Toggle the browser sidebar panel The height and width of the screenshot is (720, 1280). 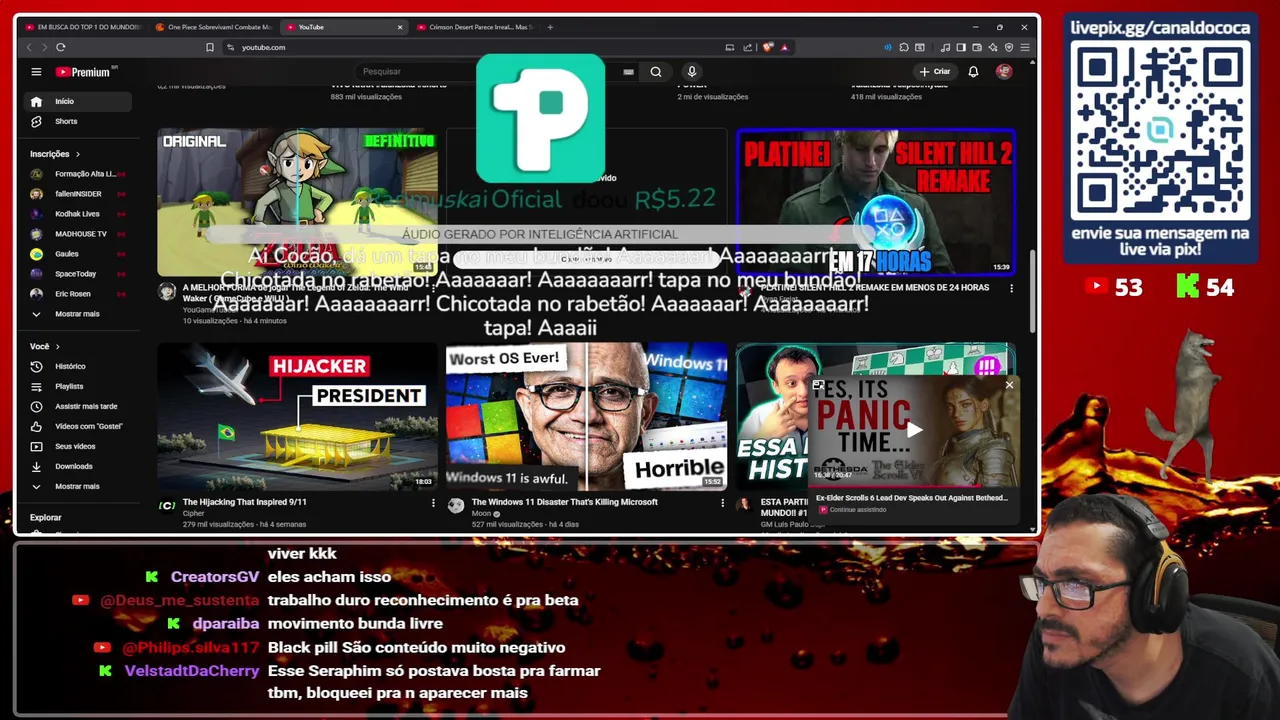click(x=961, y=47)
